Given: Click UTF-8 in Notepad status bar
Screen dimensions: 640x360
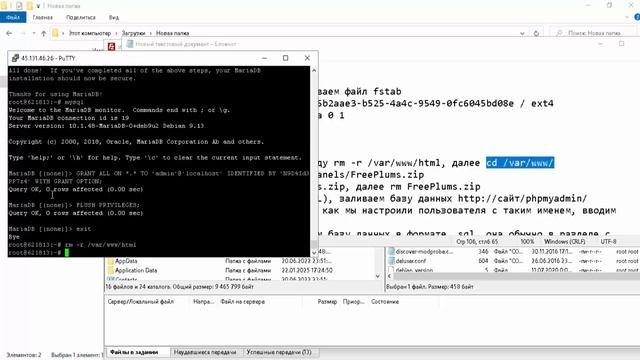Looking at the screenshot, I should pos(608,242).
